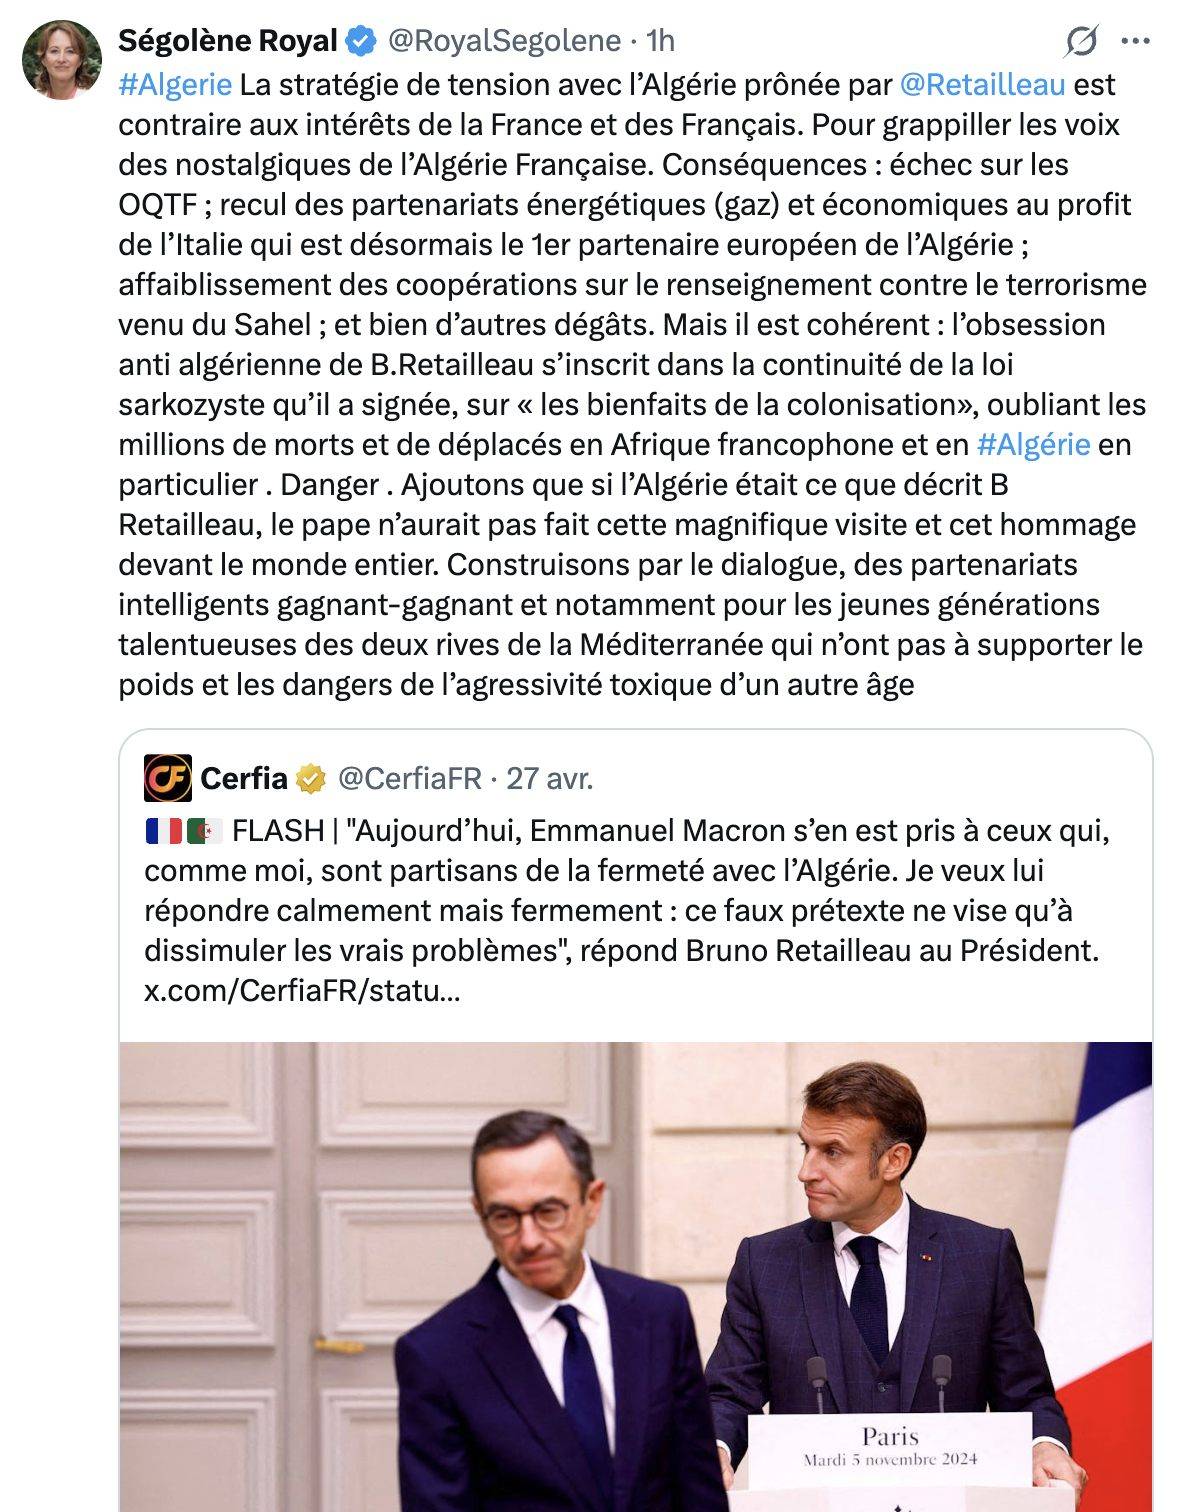
Task: Open the @CerfiaFR handle
Action: pos(410,778)
